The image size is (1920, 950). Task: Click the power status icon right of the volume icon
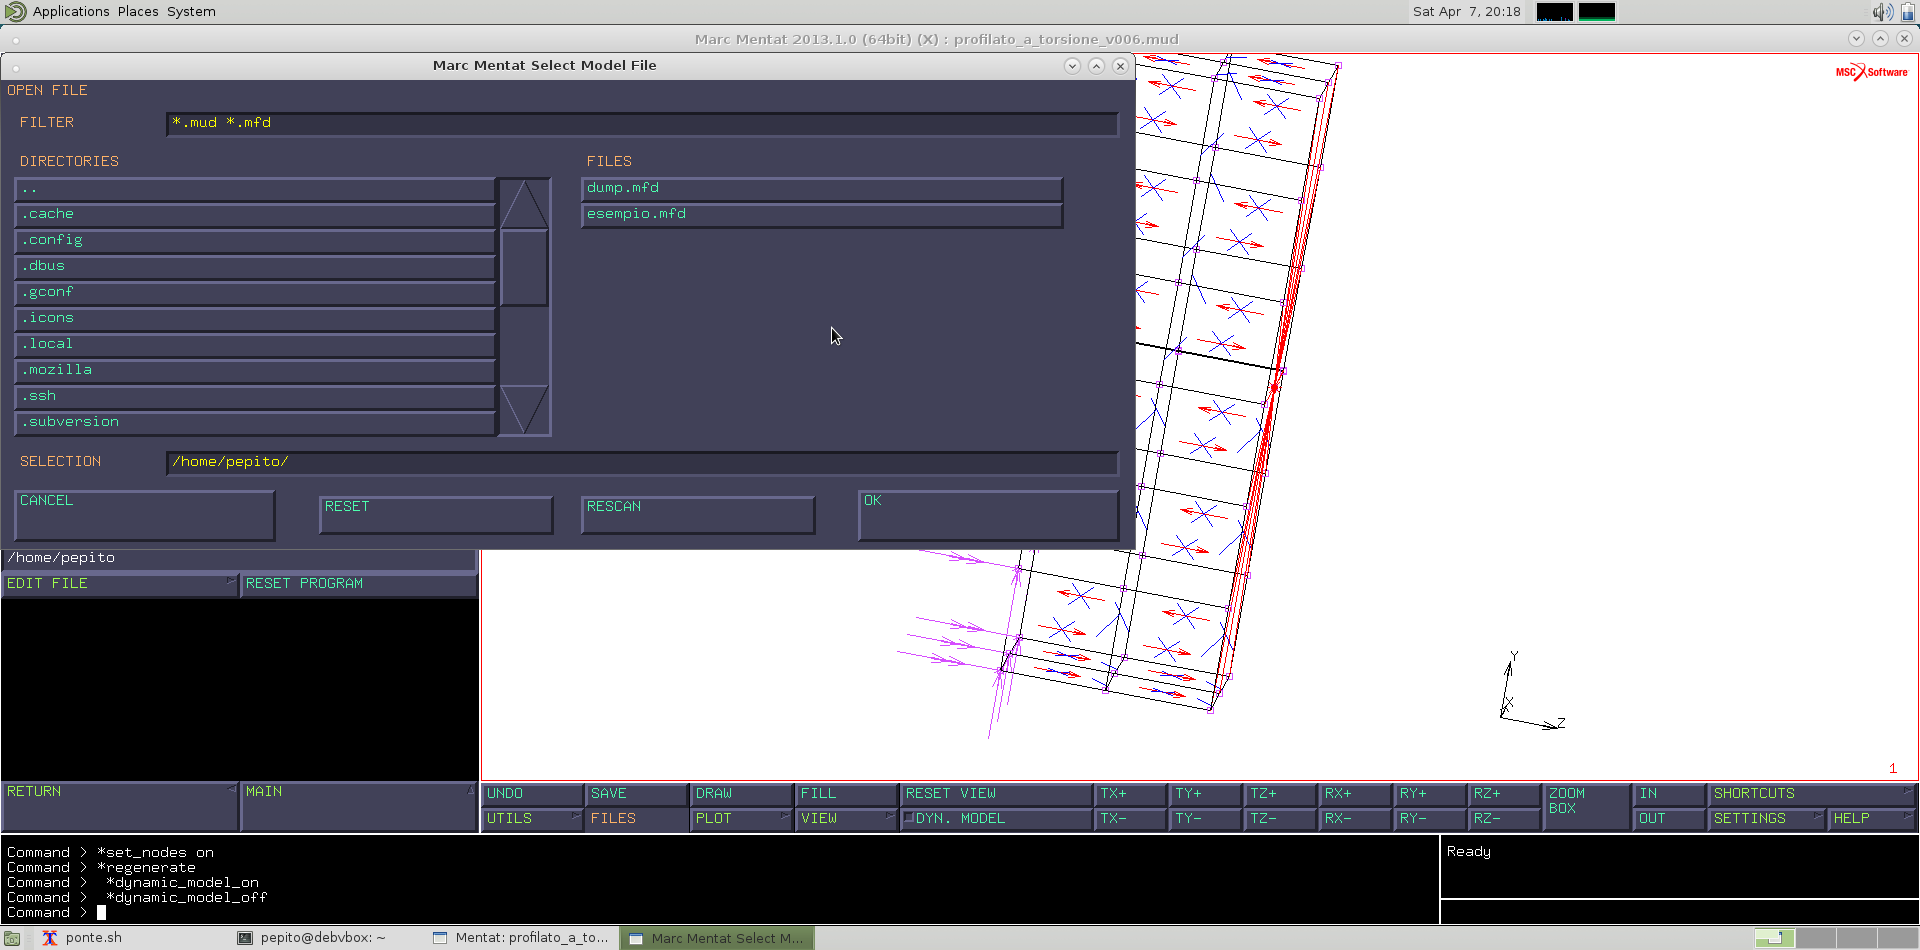pyautogui.click(x=1908, y=12)
